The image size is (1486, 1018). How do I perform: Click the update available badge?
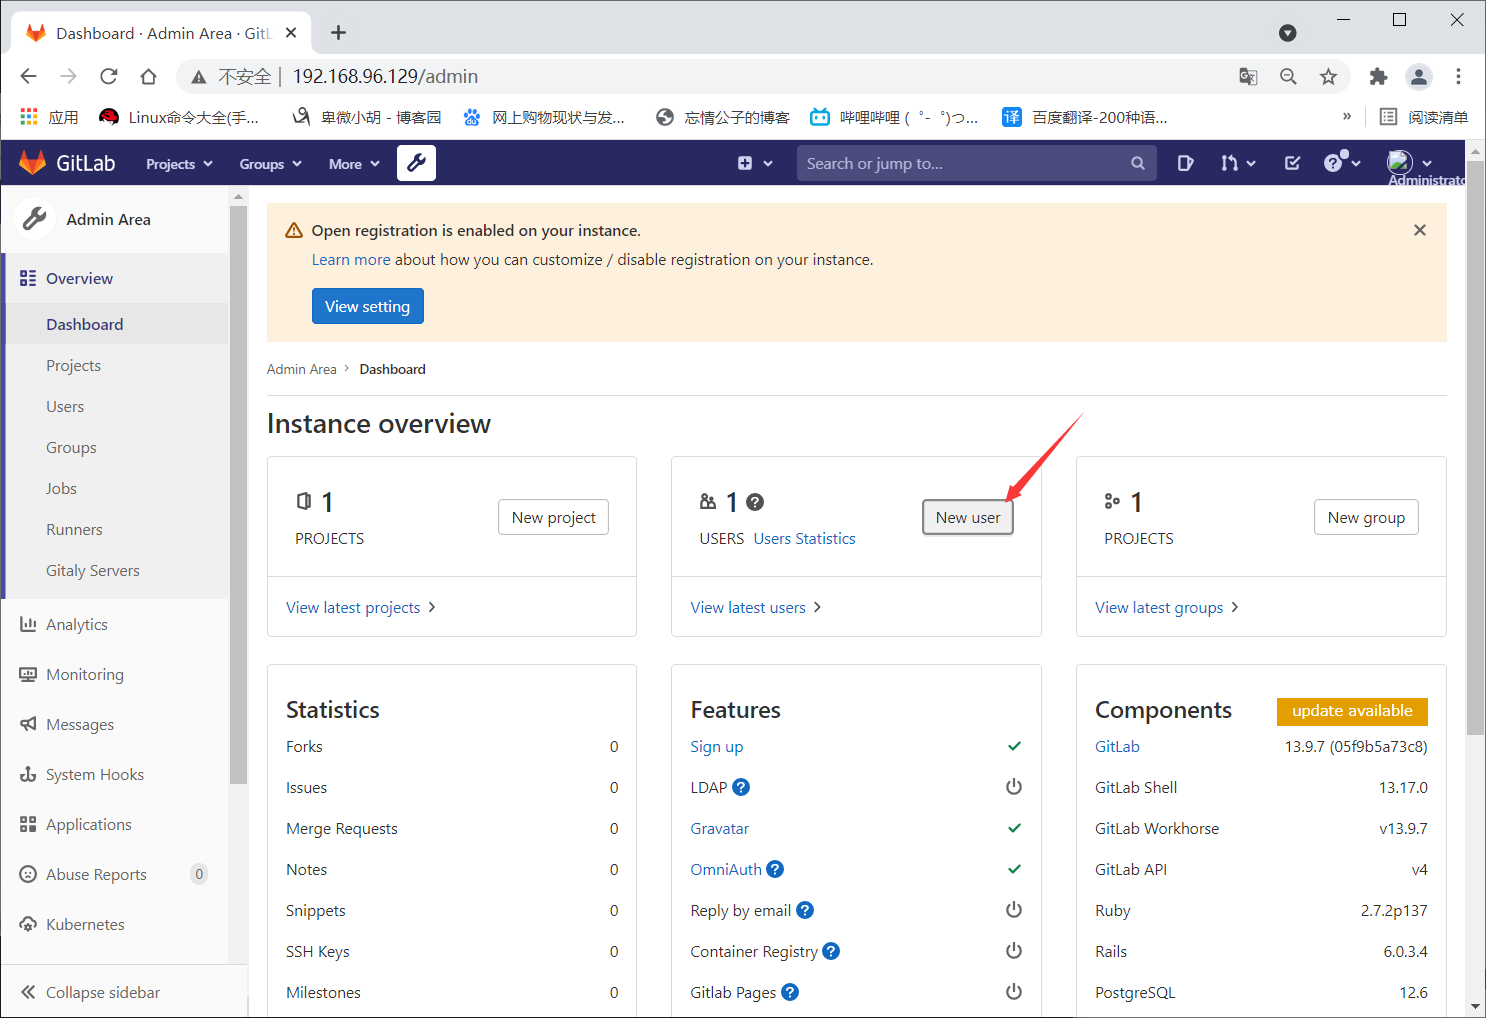tap(1352, 711)
